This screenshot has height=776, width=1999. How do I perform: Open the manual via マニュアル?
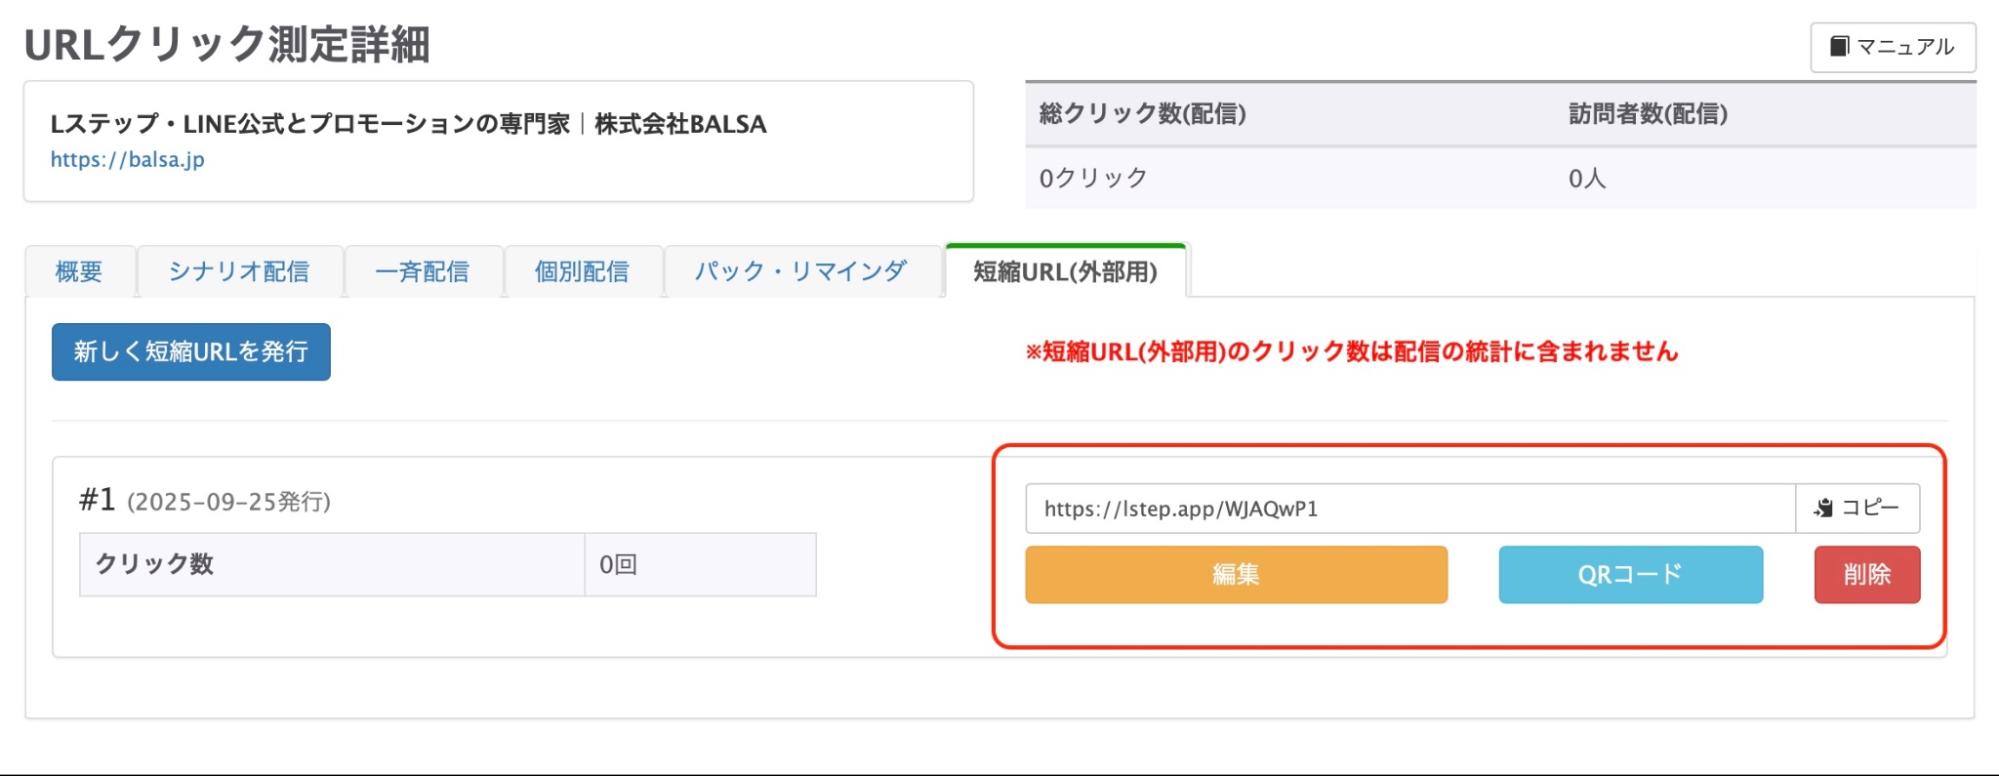(x=1895, y=45)
